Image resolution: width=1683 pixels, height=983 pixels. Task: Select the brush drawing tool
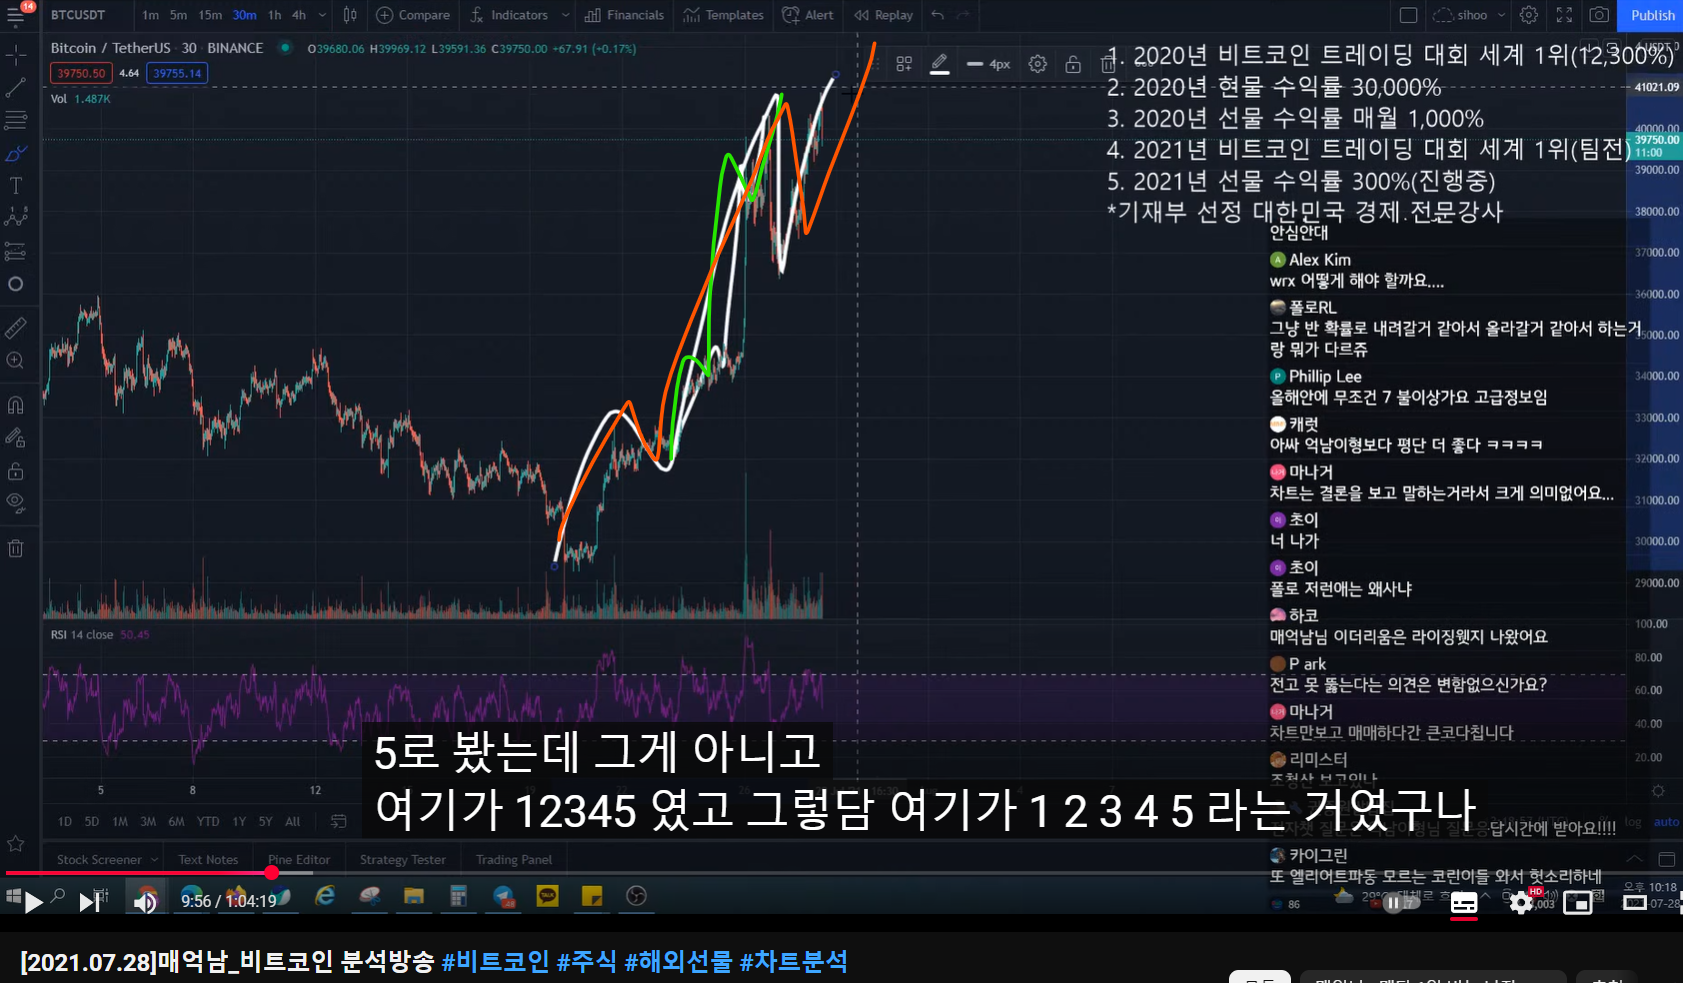16,154
